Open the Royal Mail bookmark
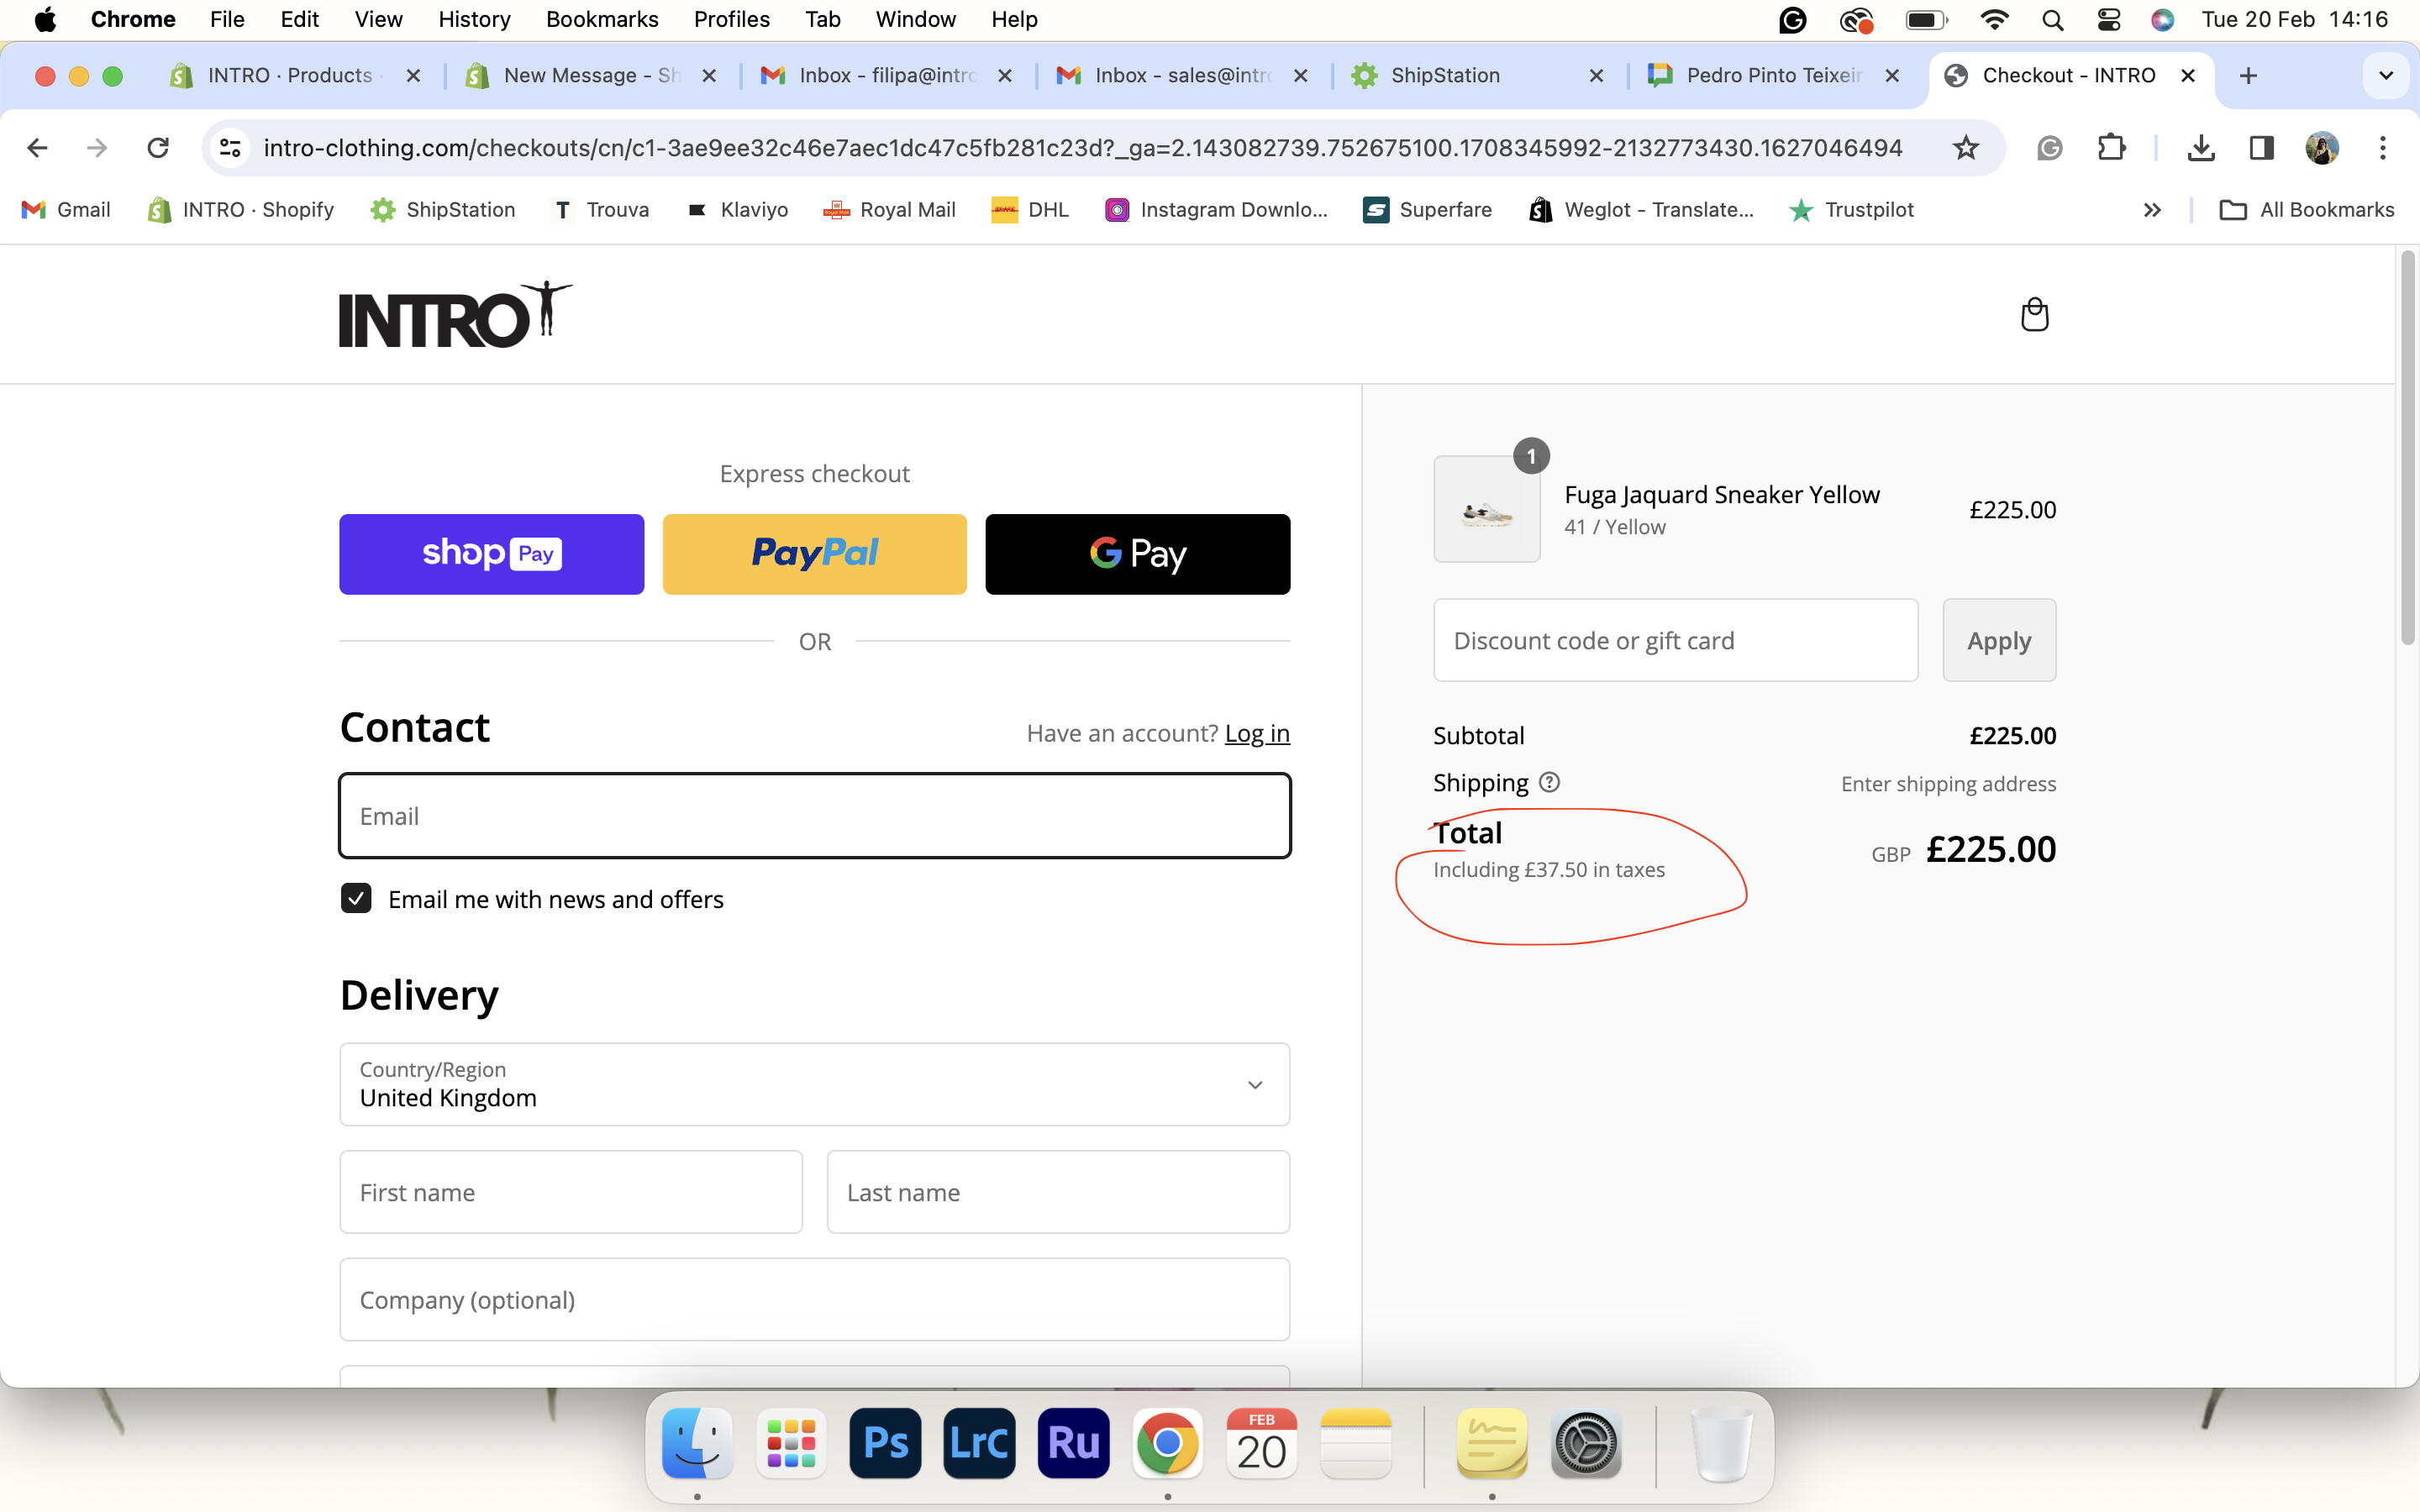This screenshot has width=2420, height=1512. click(888, 210)
